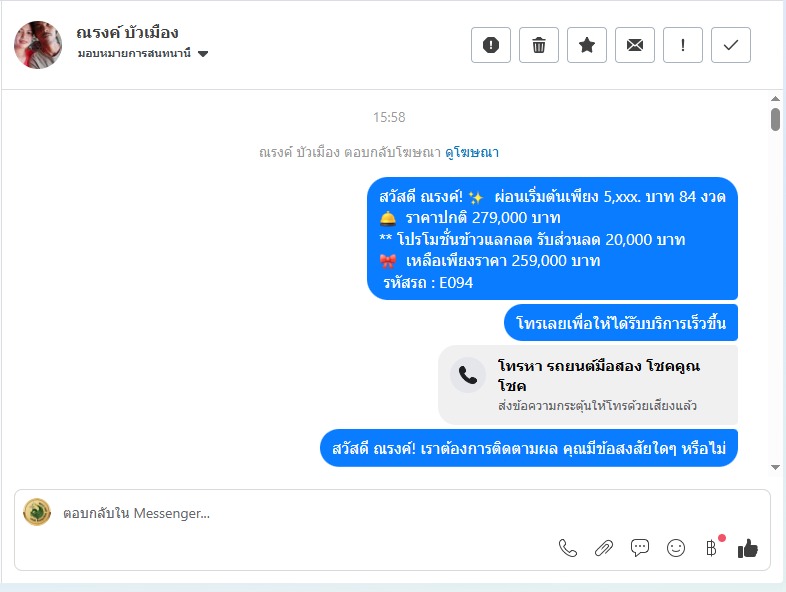
Task: Open the ดูโฆษณา view ad link
Action: coord(472,152)
